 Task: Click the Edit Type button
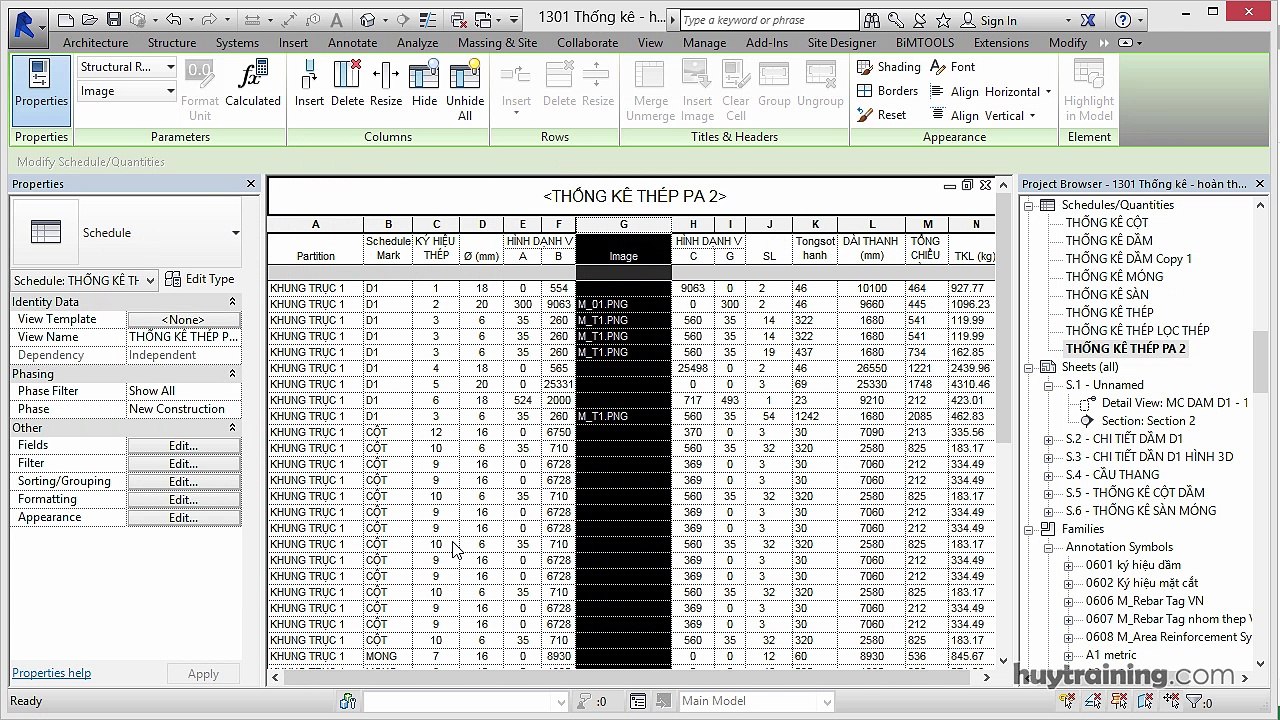199,279
